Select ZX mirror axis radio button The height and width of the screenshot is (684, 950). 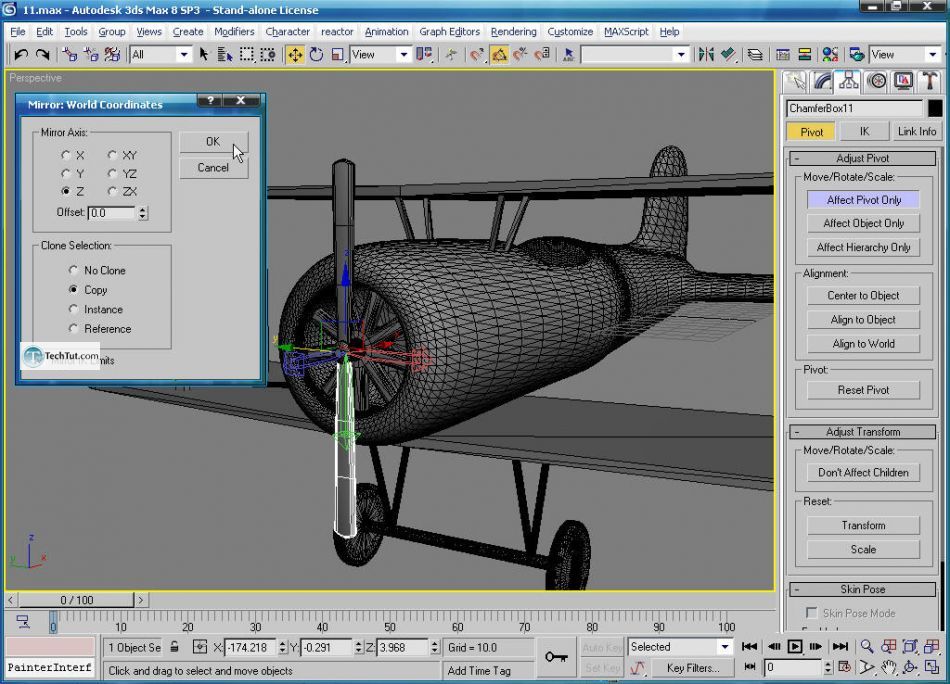pos(112,191)
